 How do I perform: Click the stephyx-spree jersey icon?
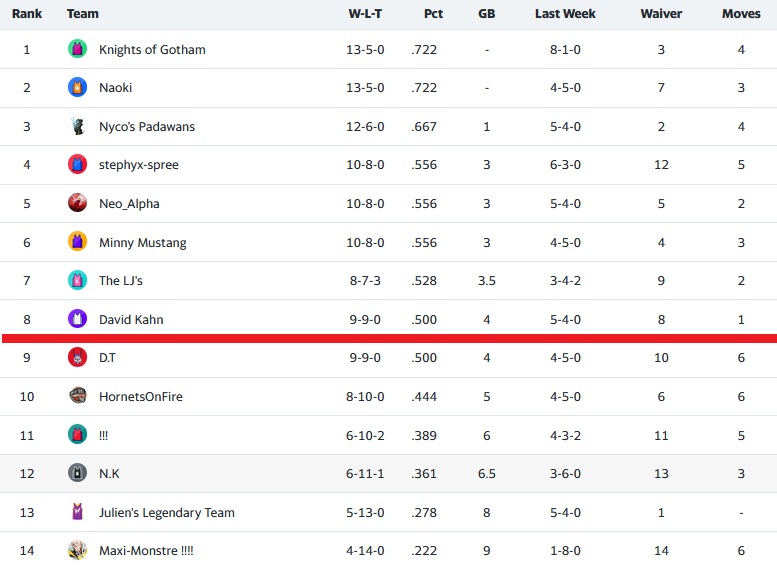coord(77,165)
